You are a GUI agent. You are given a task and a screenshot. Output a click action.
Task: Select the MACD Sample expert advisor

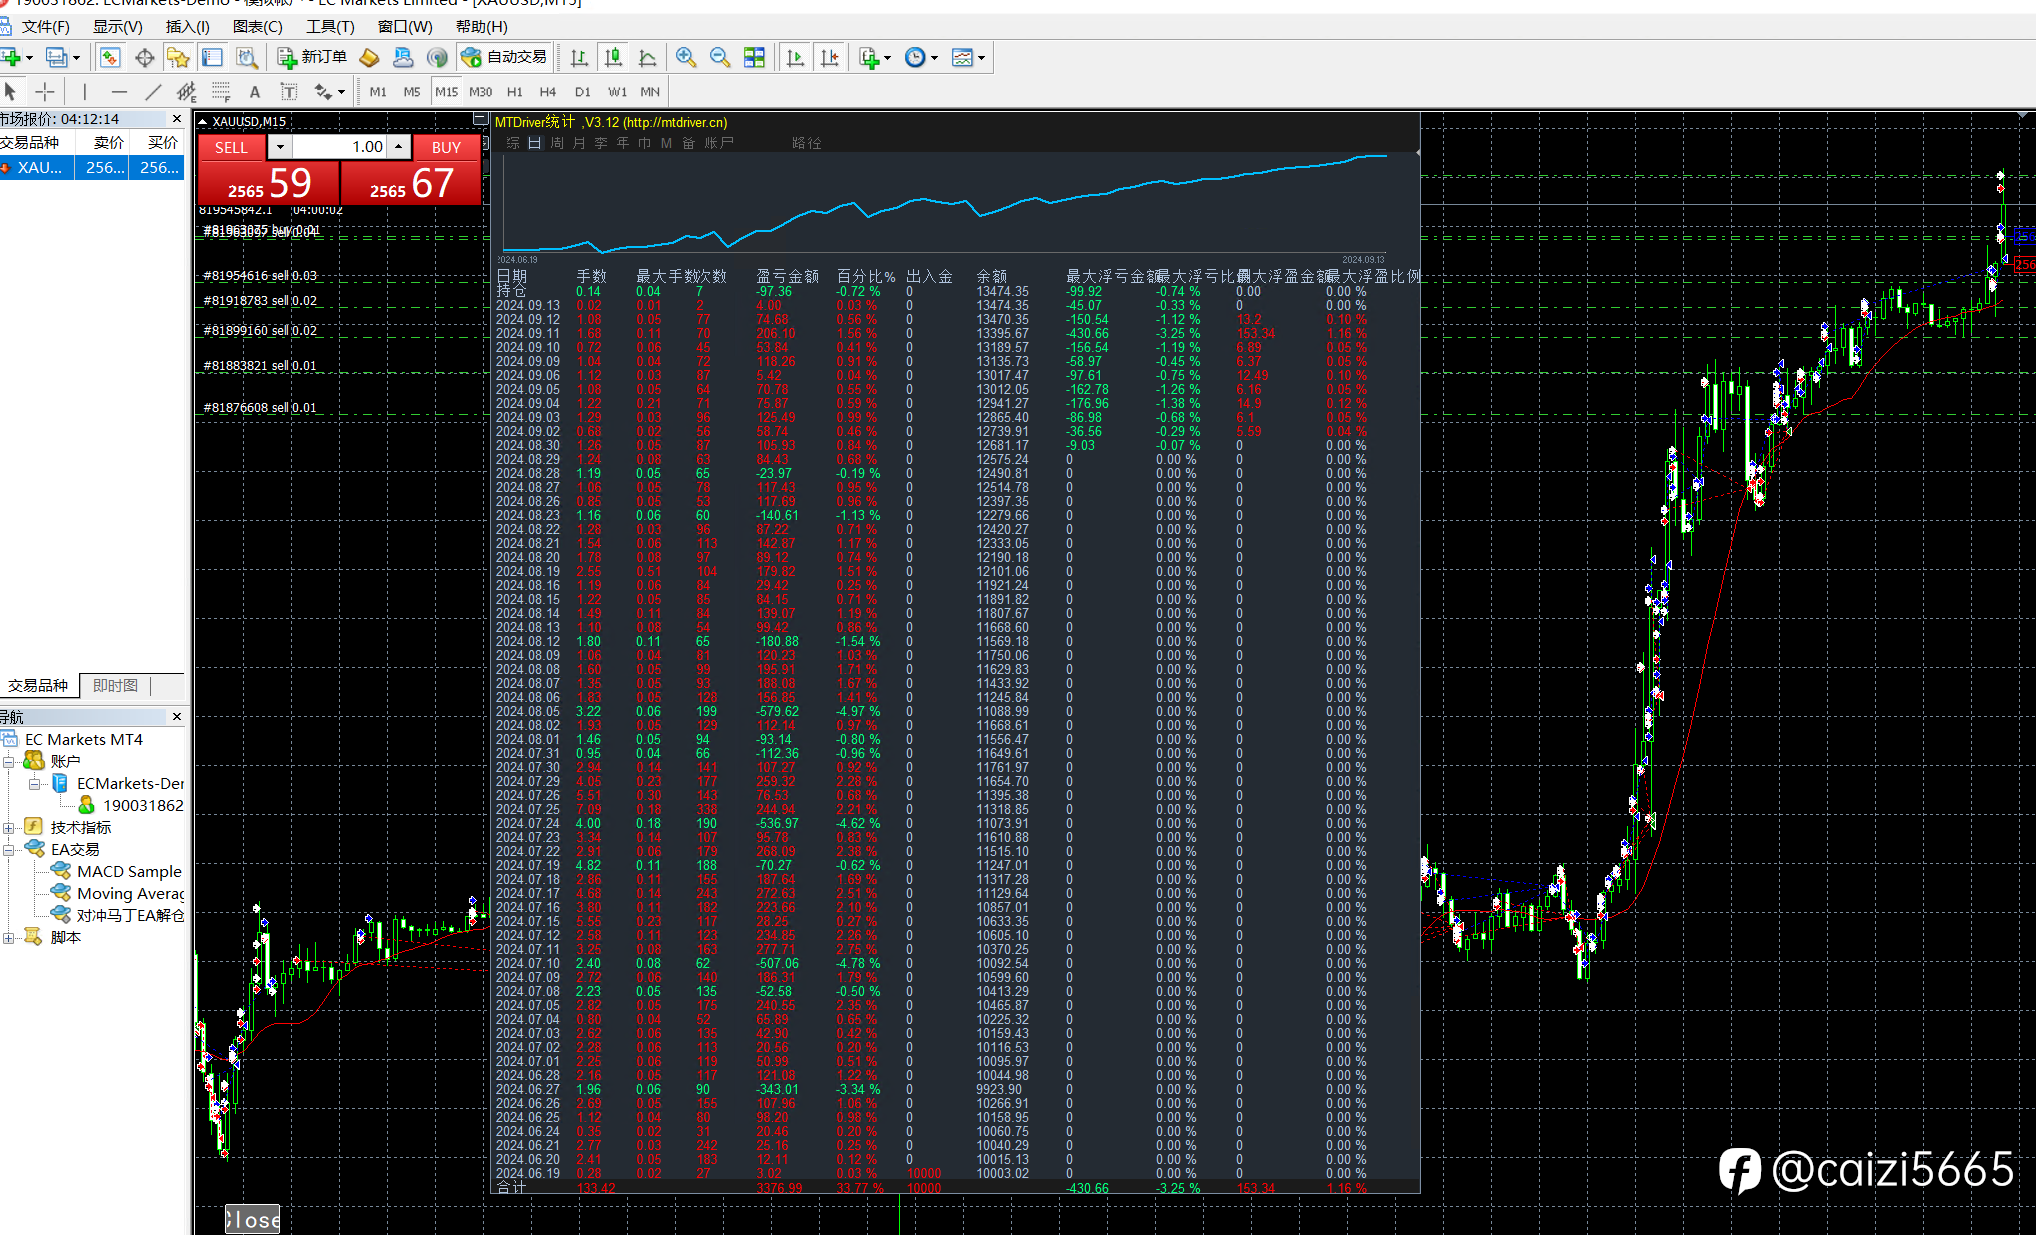129,872
